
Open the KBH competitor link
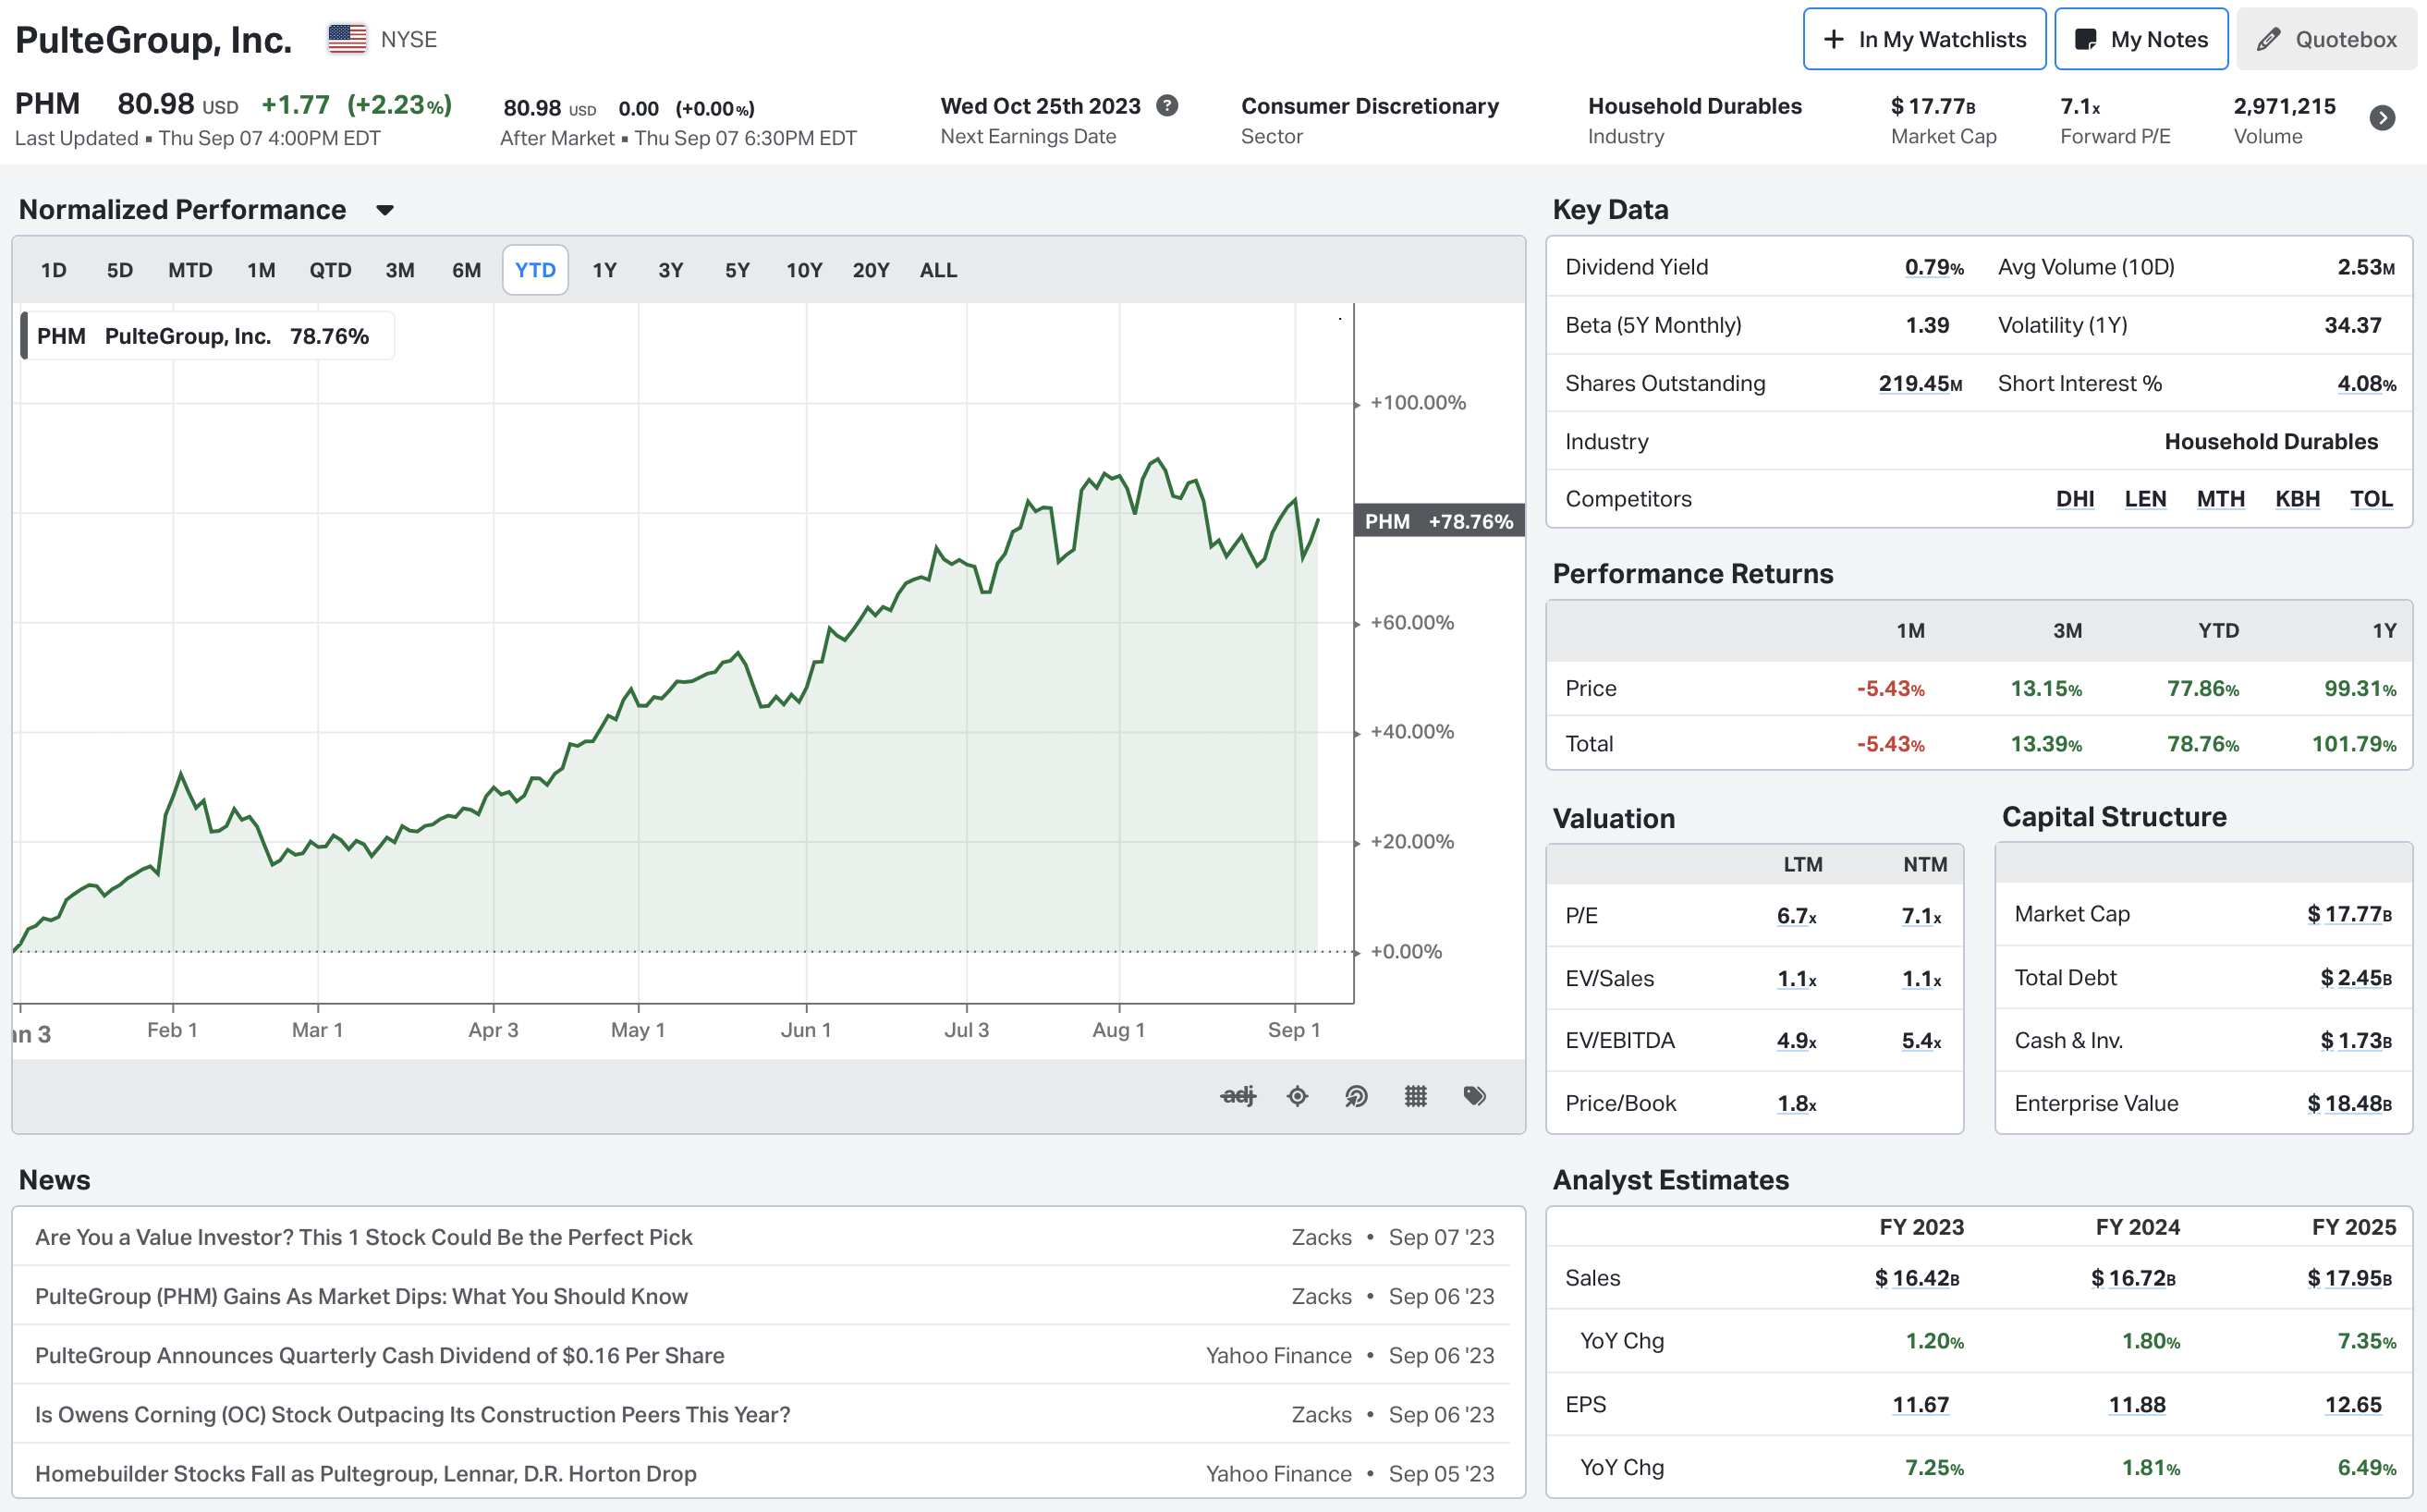point(2297,499)
